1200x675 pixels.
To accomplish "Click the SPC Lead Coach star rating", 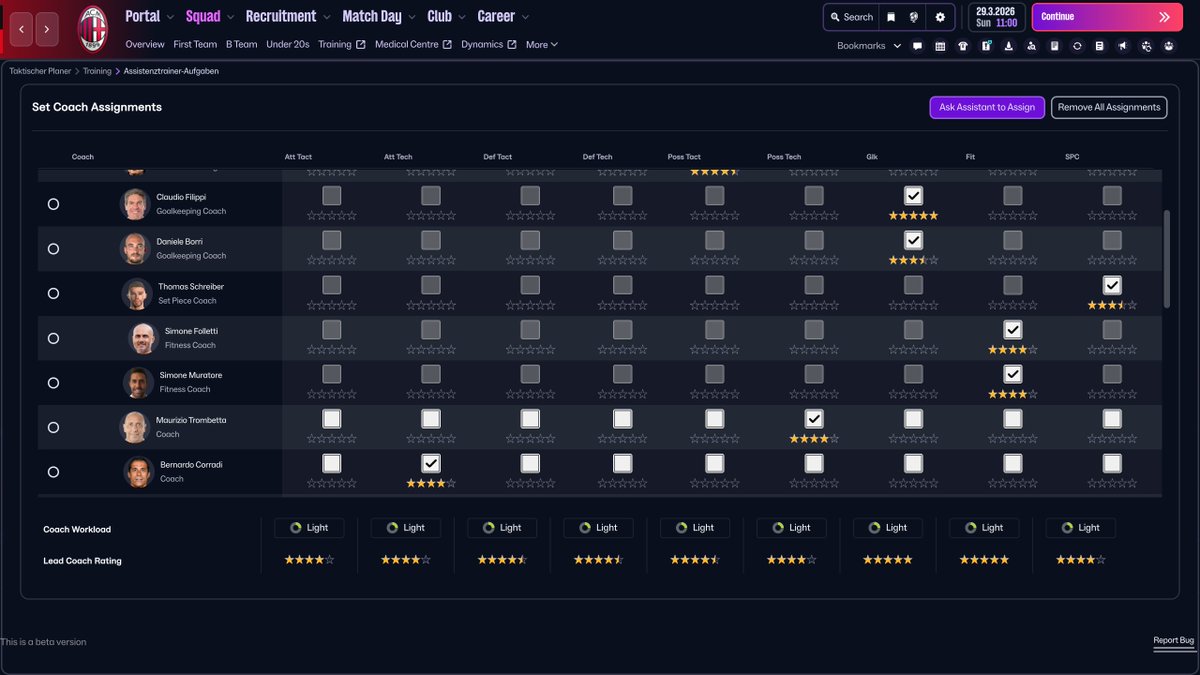I will coord(1080,560).
